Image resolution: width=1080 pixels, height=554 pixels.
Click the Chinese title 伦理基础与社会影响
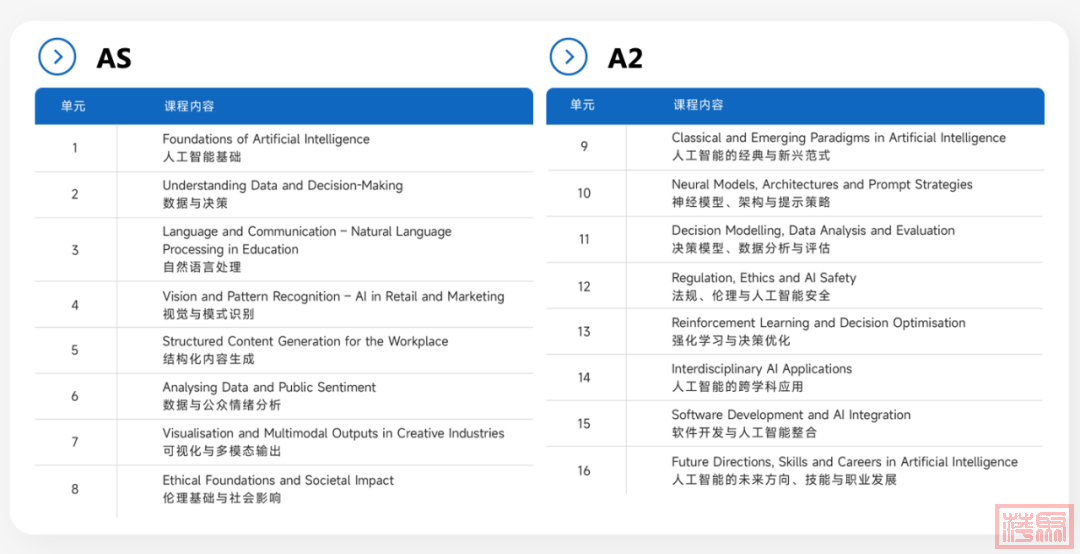tap(222, 498)
